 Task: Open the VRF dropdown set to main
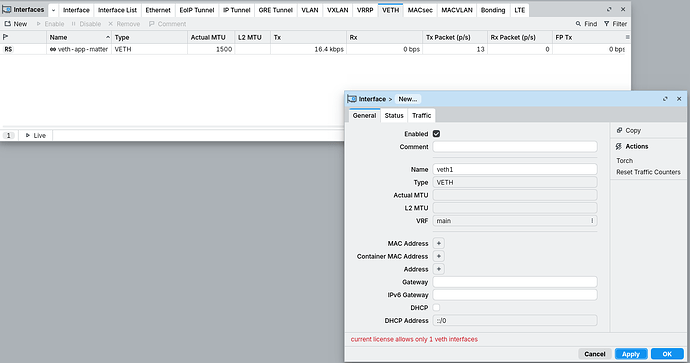(515, 221)
